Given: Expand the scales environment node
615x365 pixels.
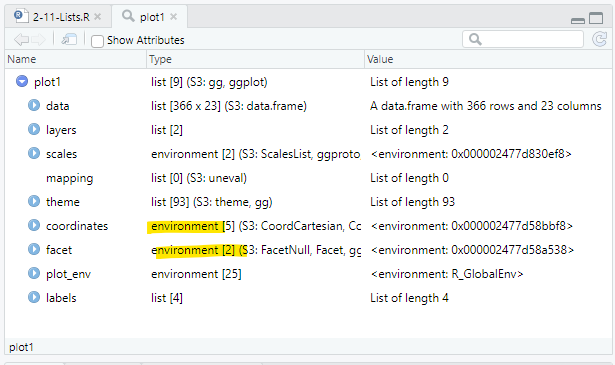Looking at the screenshot, I should tap(34, 153).
